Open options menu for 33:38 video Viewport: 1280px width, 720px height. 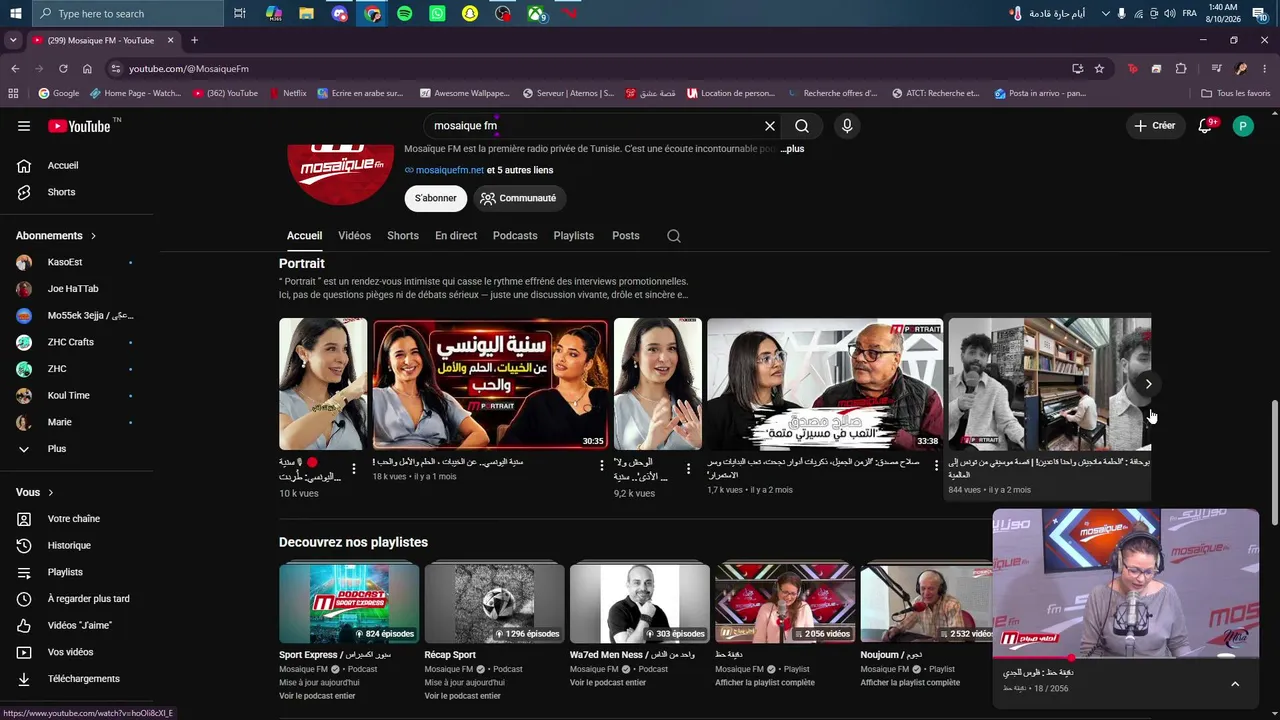click(x=936, y=467)
